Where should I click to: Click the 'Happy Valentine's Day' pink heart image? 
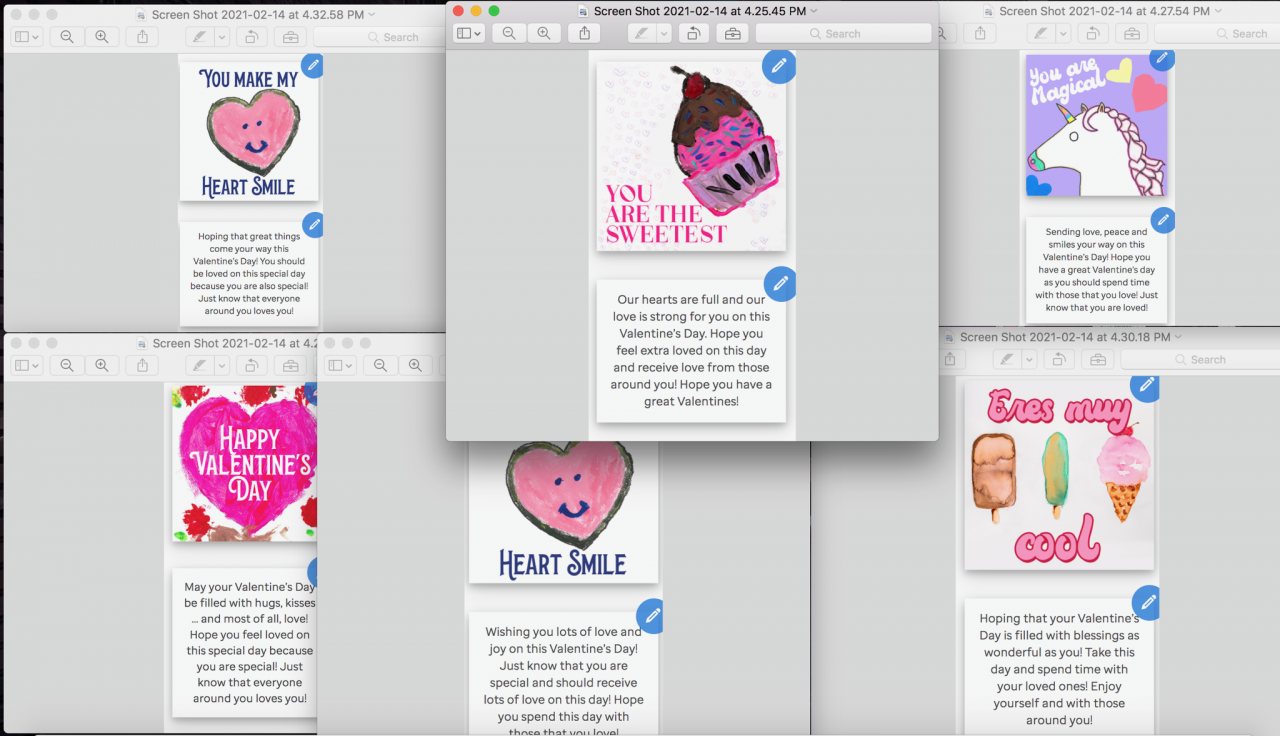pos(244,463)
